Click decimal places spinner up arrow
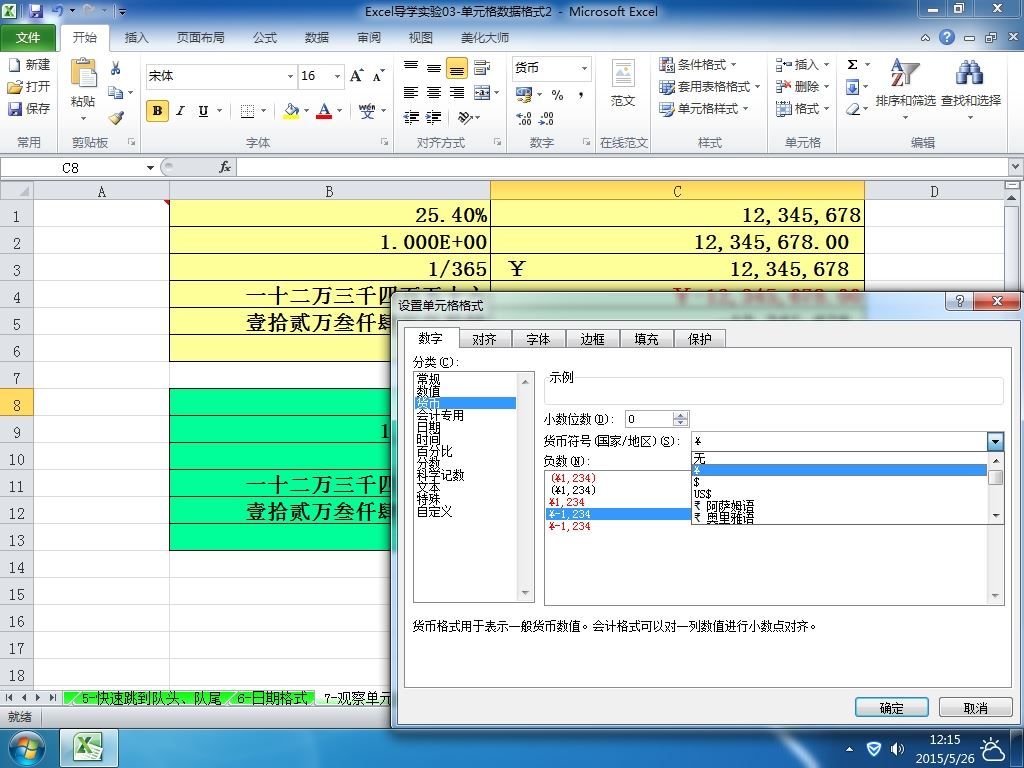Screen dimensions: 1024x768 680,415
